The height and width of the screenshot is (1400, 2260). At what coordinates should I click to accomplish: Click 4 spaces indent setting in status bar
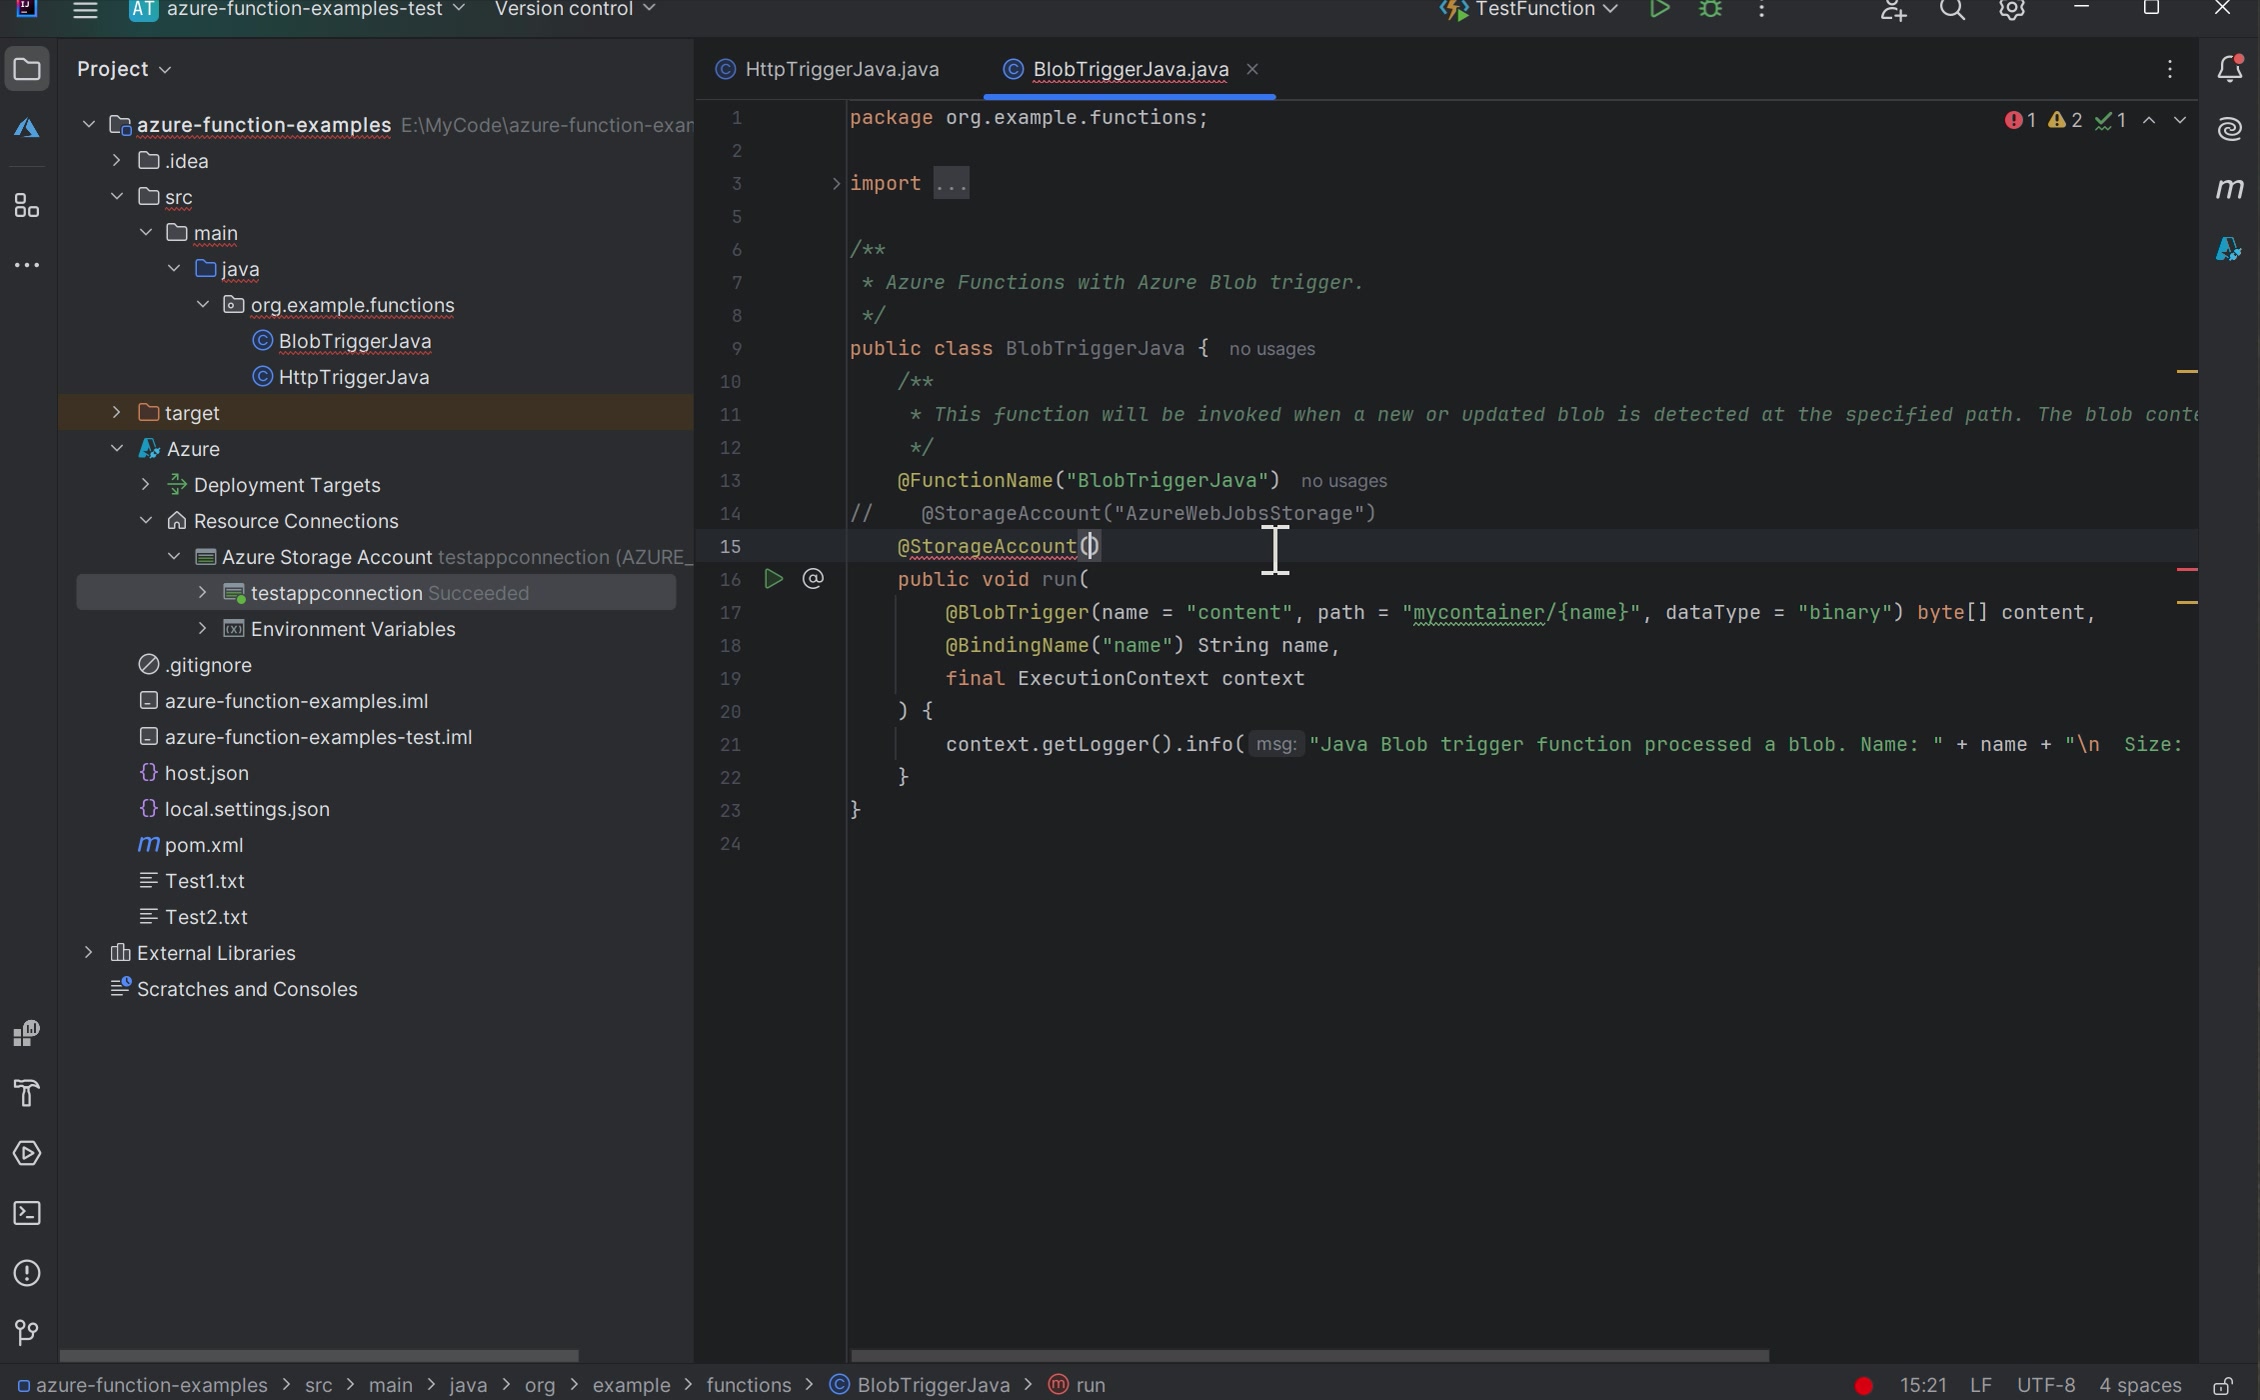click(x=2139, y=1386)
